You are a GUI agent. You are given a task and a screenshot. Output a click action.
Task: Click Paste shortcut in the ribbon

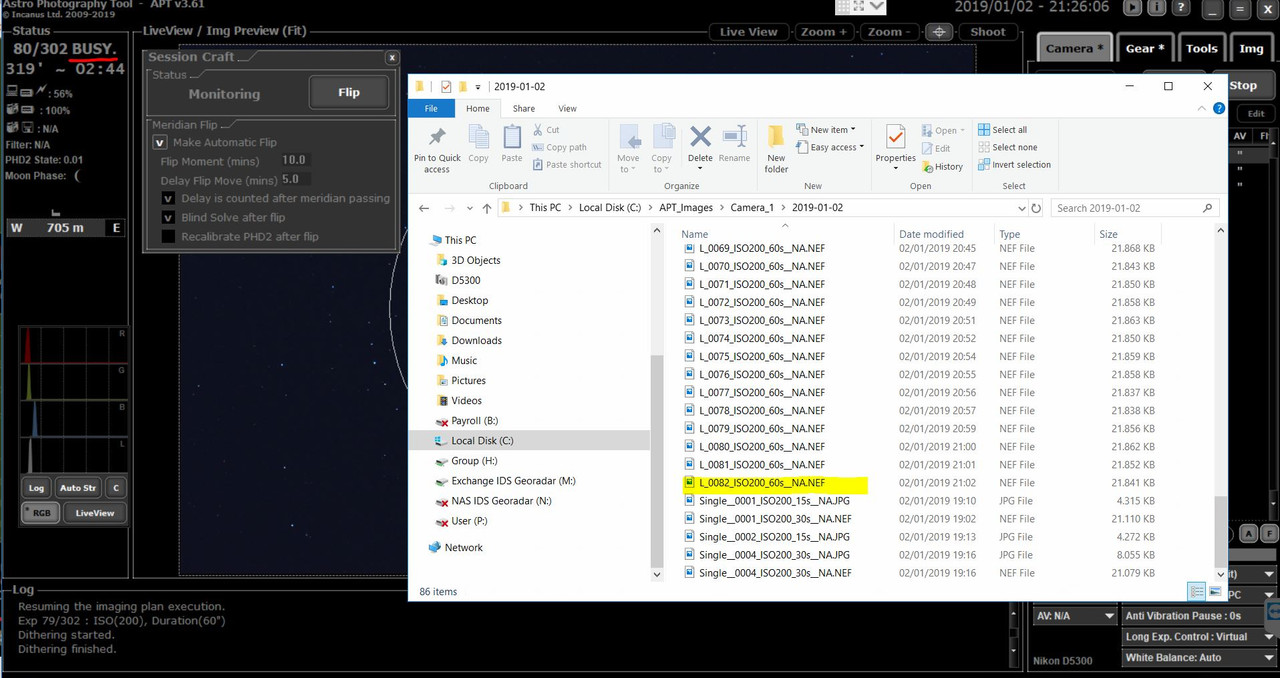tap(566, 165)
